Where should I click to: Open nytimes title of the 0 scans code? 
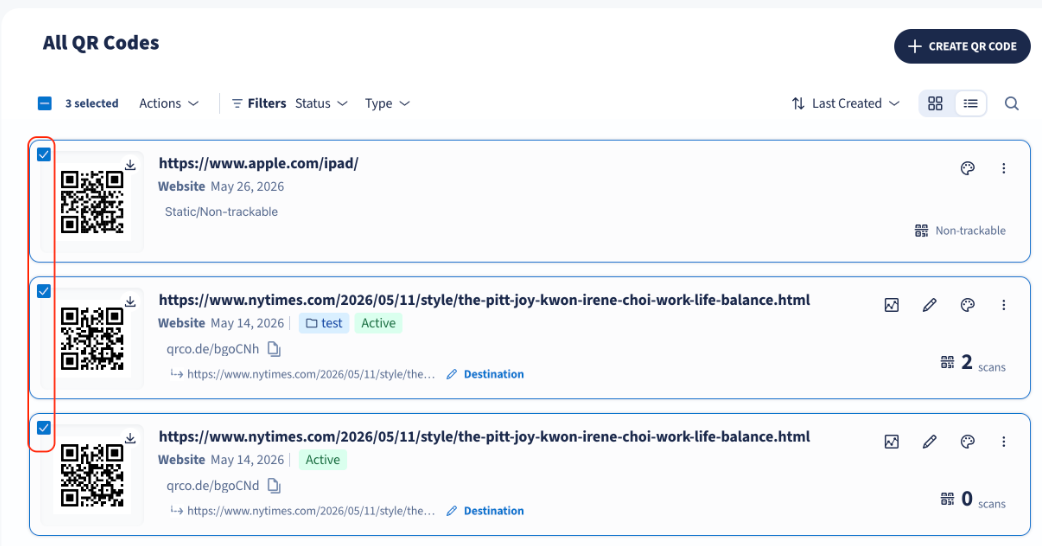[x=484, y=437]
